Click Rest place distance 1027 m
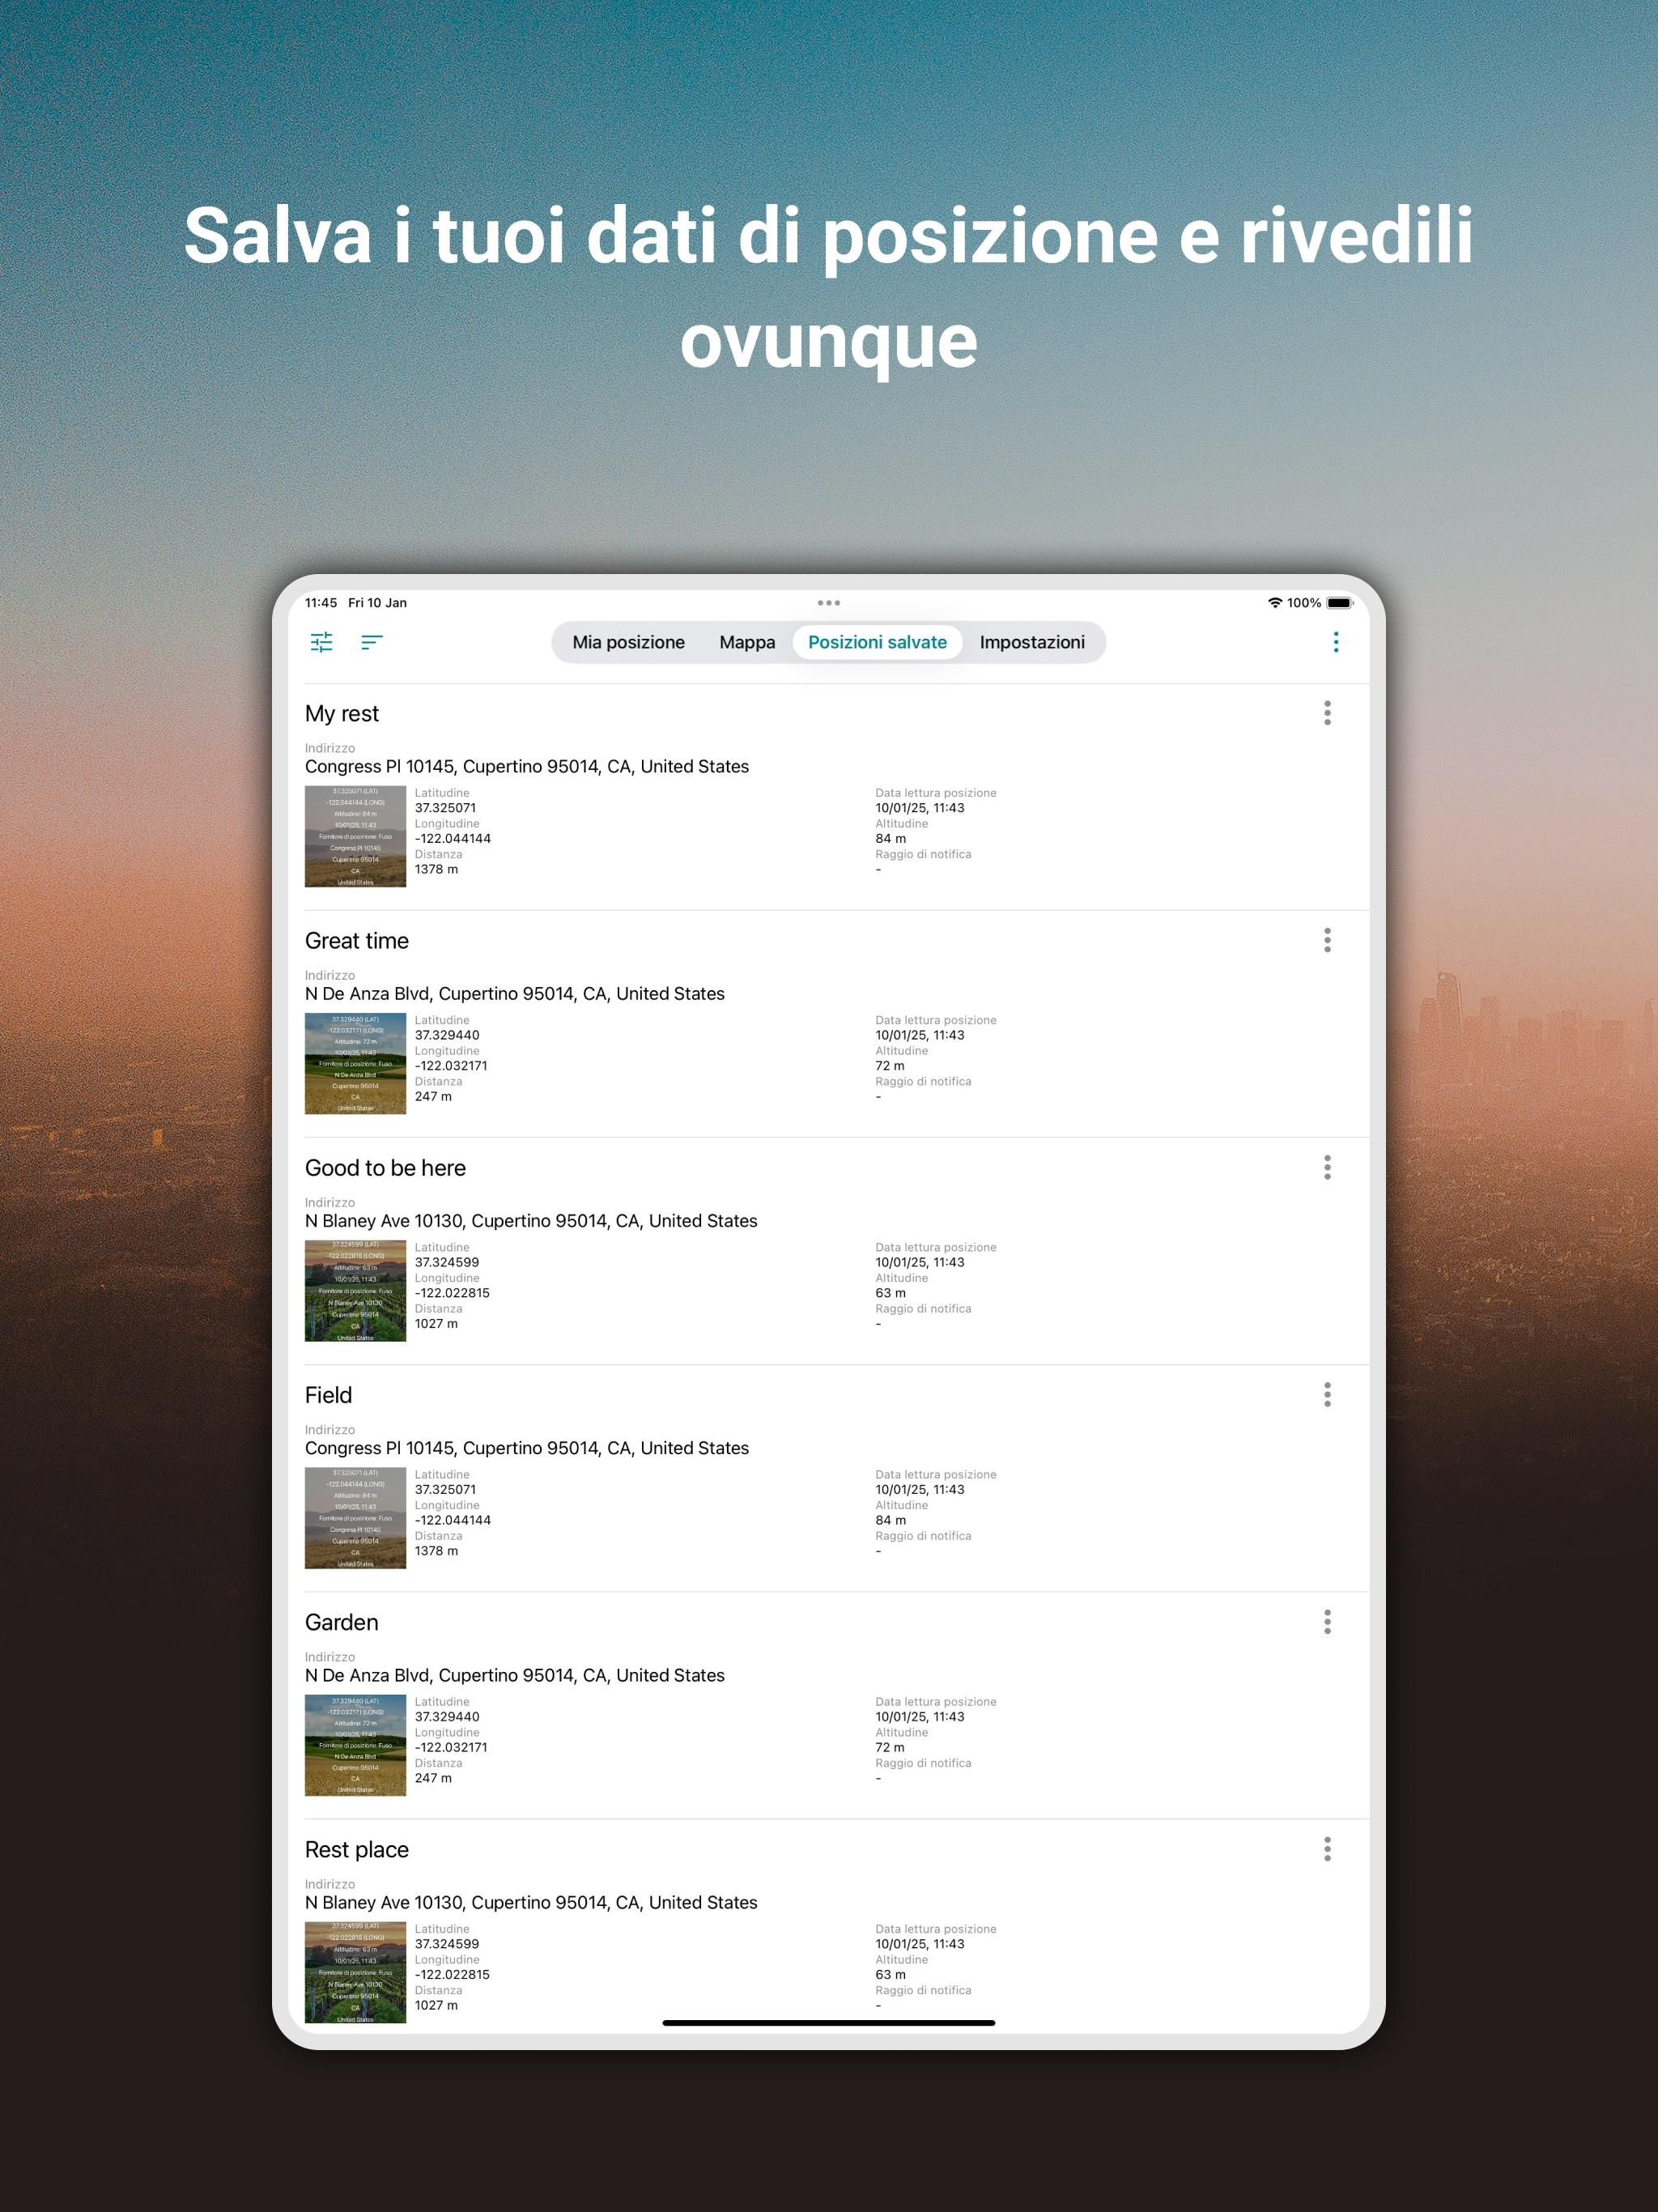Image resolution: width=1658 pixels, height=2212 pixels. click(436, 2005)
